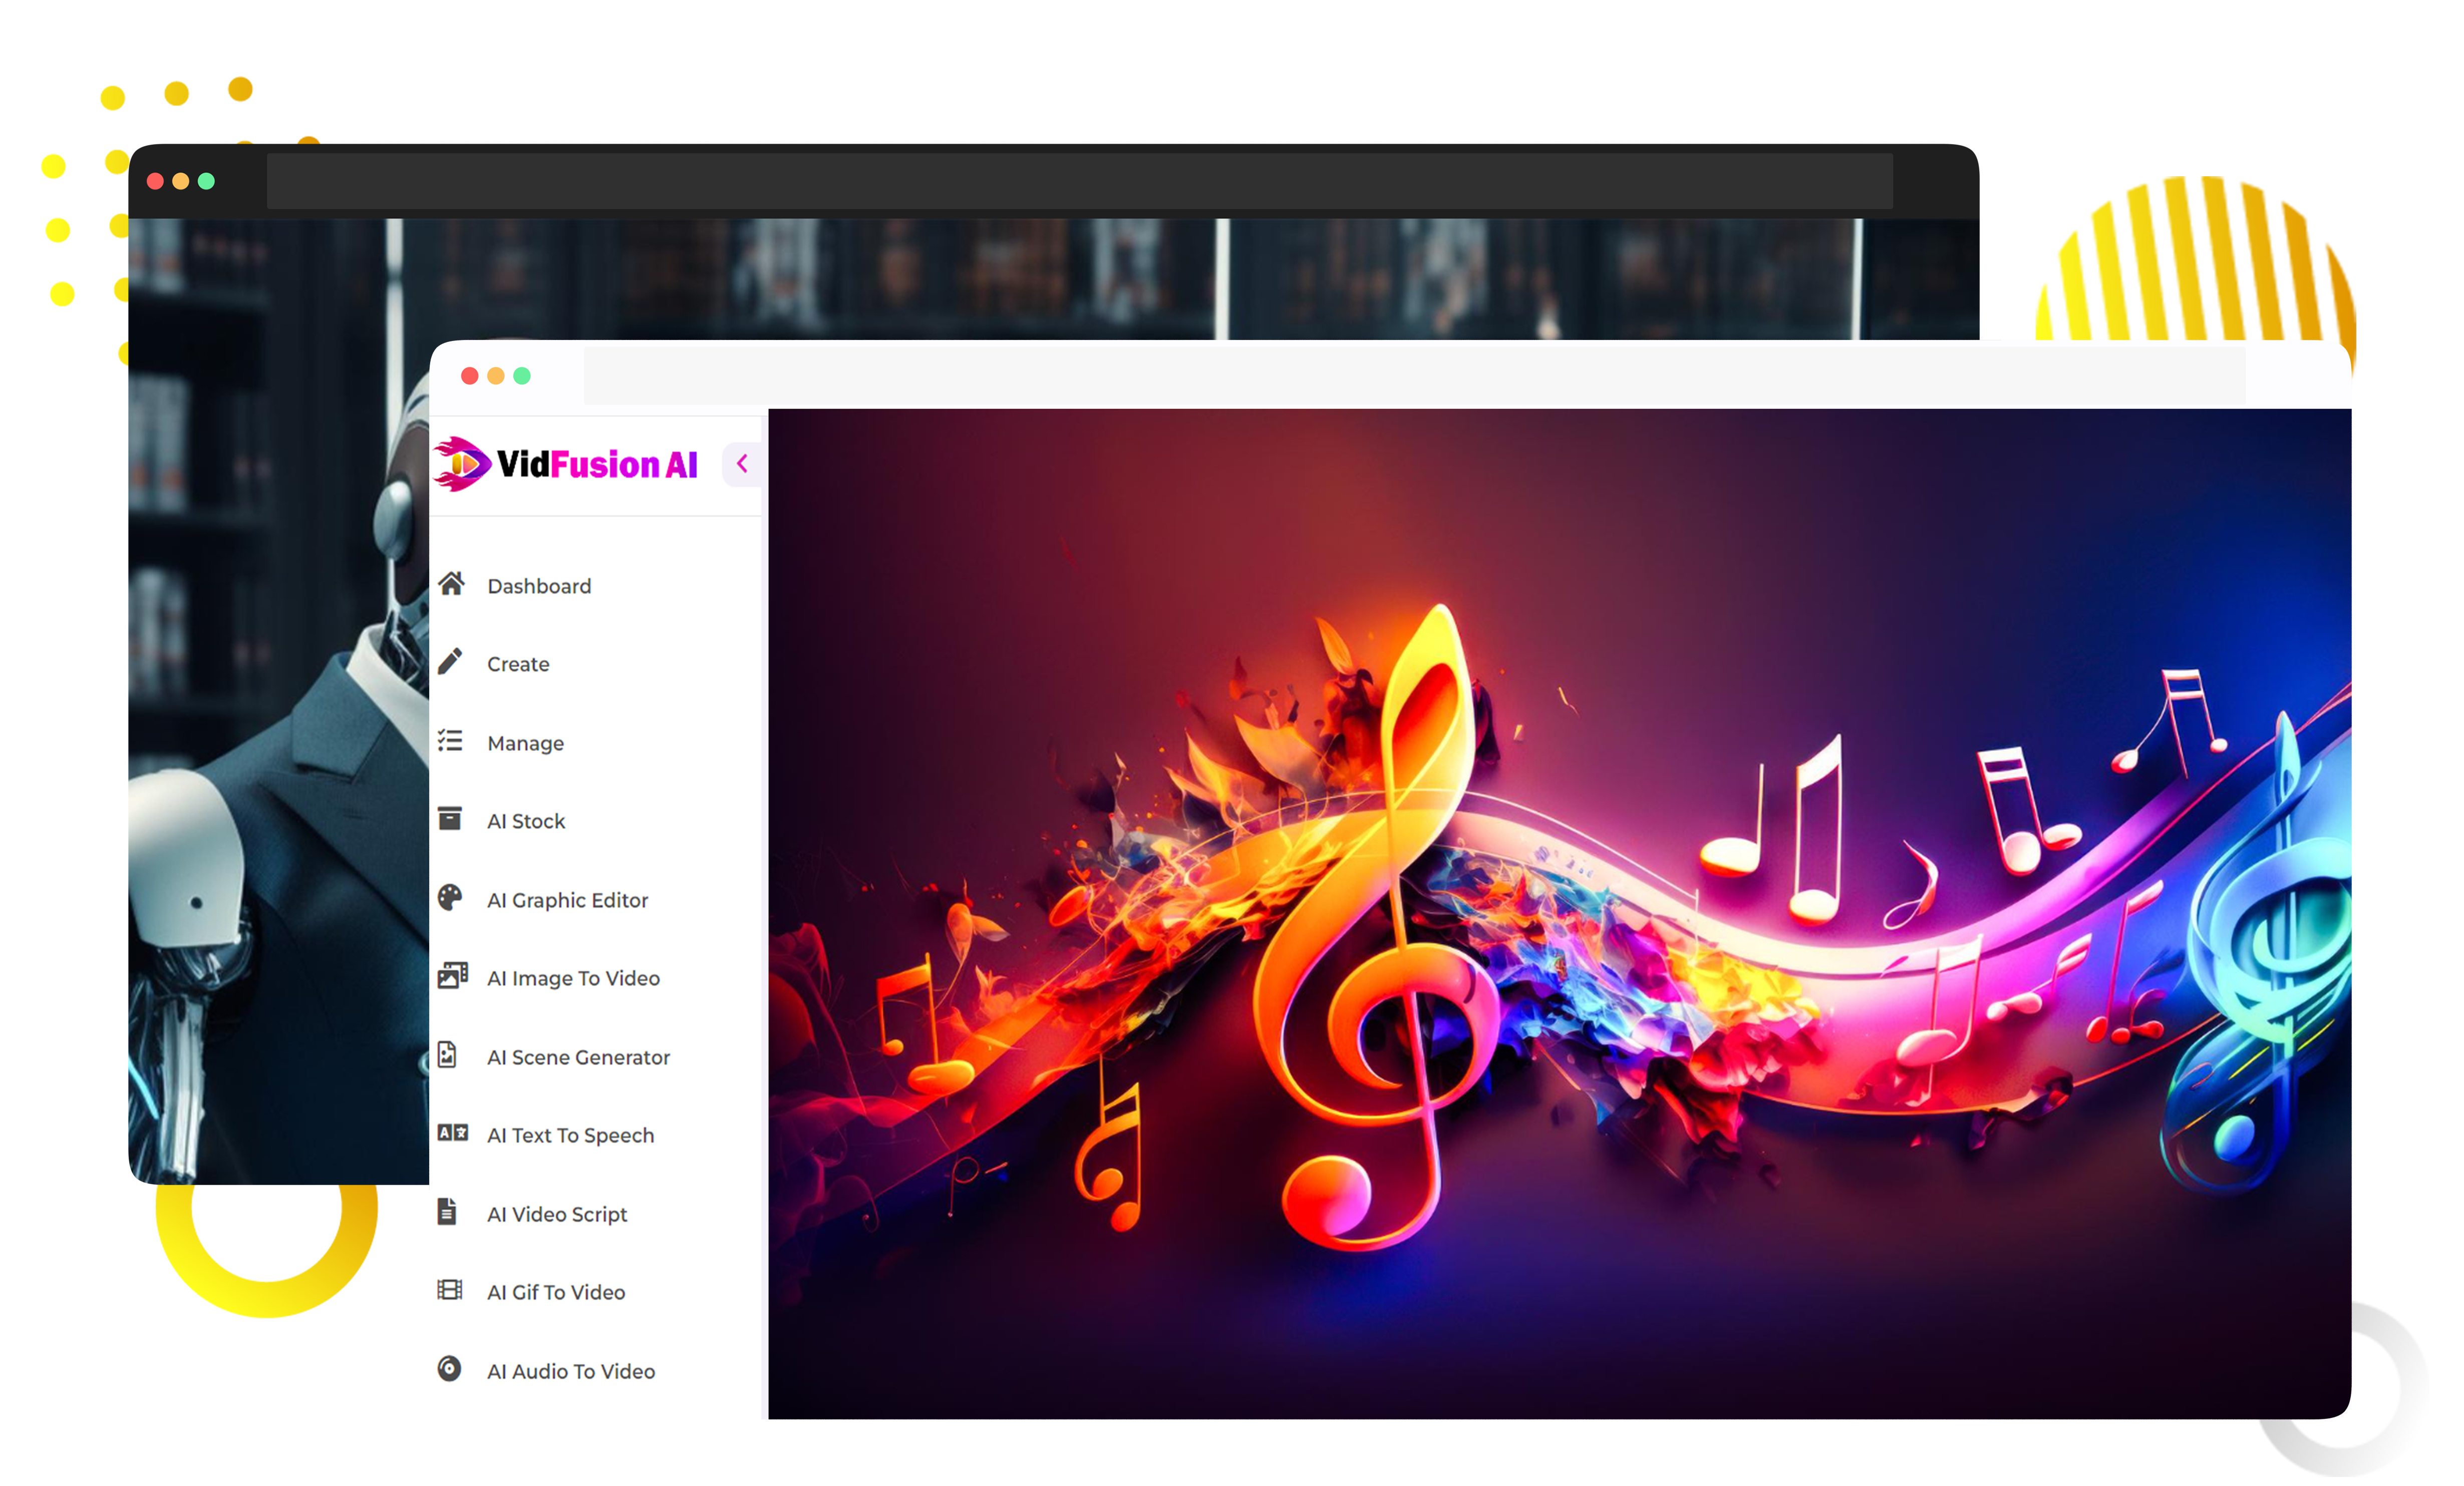This screenshot has height=1486, width=2464.
Task: Click the AI Text To Speech icon
Action: click(452, 1132)
